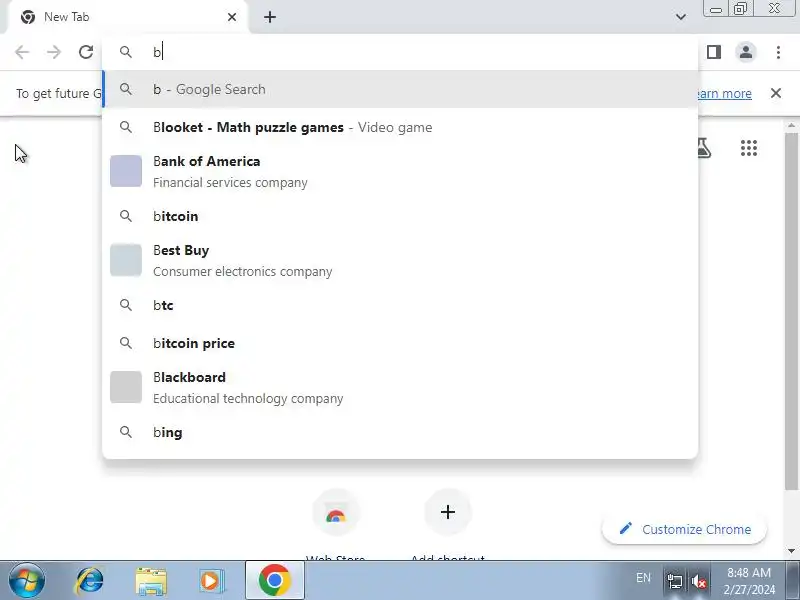
Task: Launch Internet Explorer from the taskbar
Action: [x=90, y=581]
